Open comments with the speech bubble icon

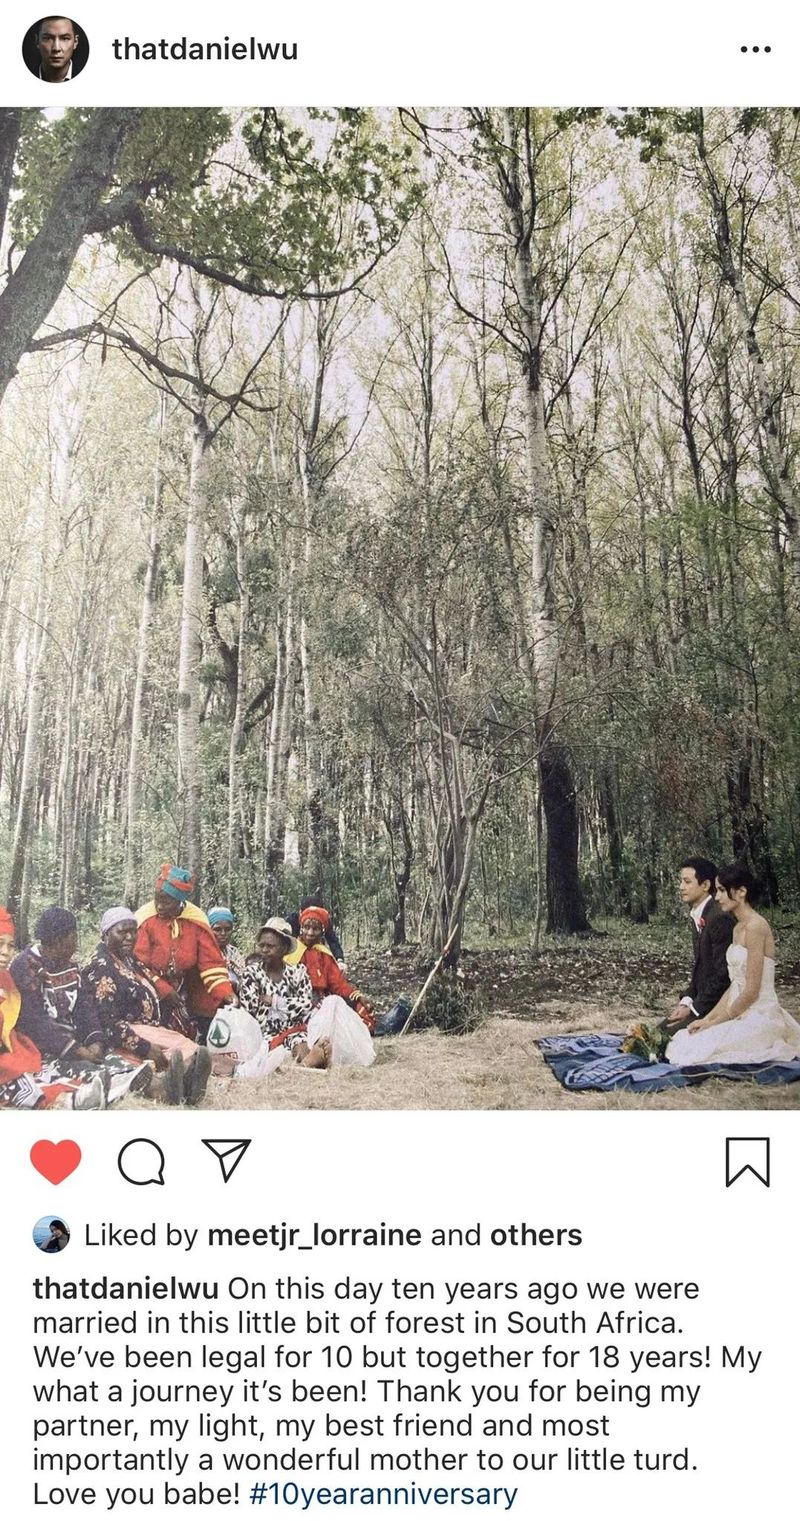click(141, 1162)
